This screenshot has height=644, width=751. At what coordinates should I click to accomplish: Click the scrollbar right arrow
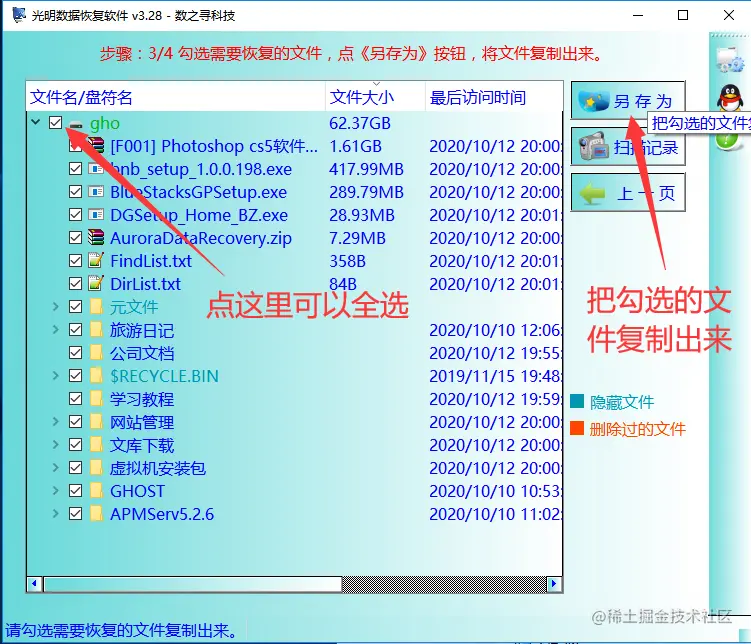(x=554, y=584)
